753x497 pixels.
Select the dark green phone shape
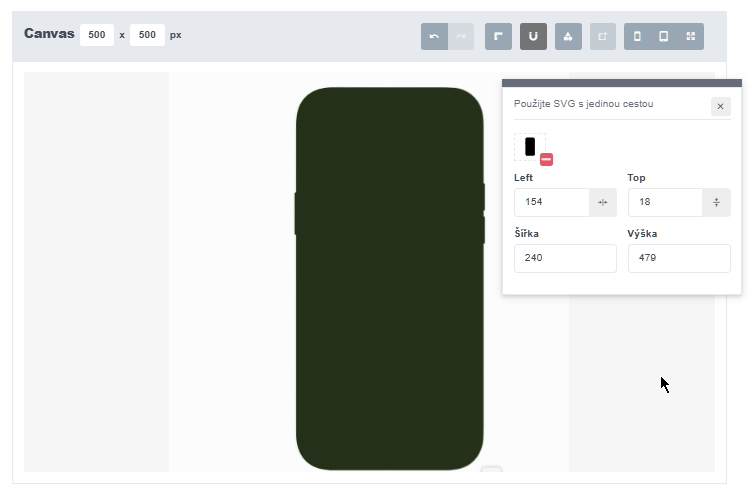(x=389, y=279)
